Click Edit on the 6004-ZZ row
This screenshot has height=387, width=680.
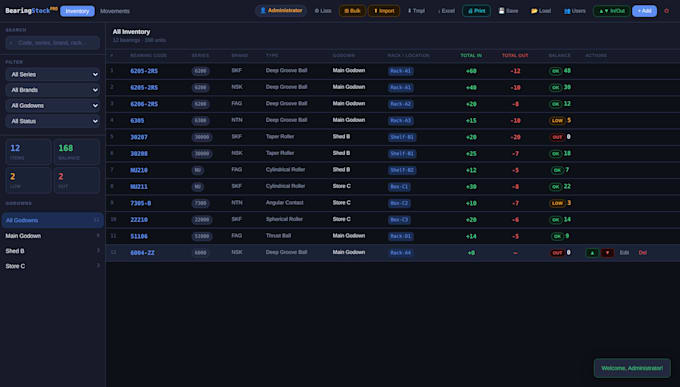click(x=624, y=253)
